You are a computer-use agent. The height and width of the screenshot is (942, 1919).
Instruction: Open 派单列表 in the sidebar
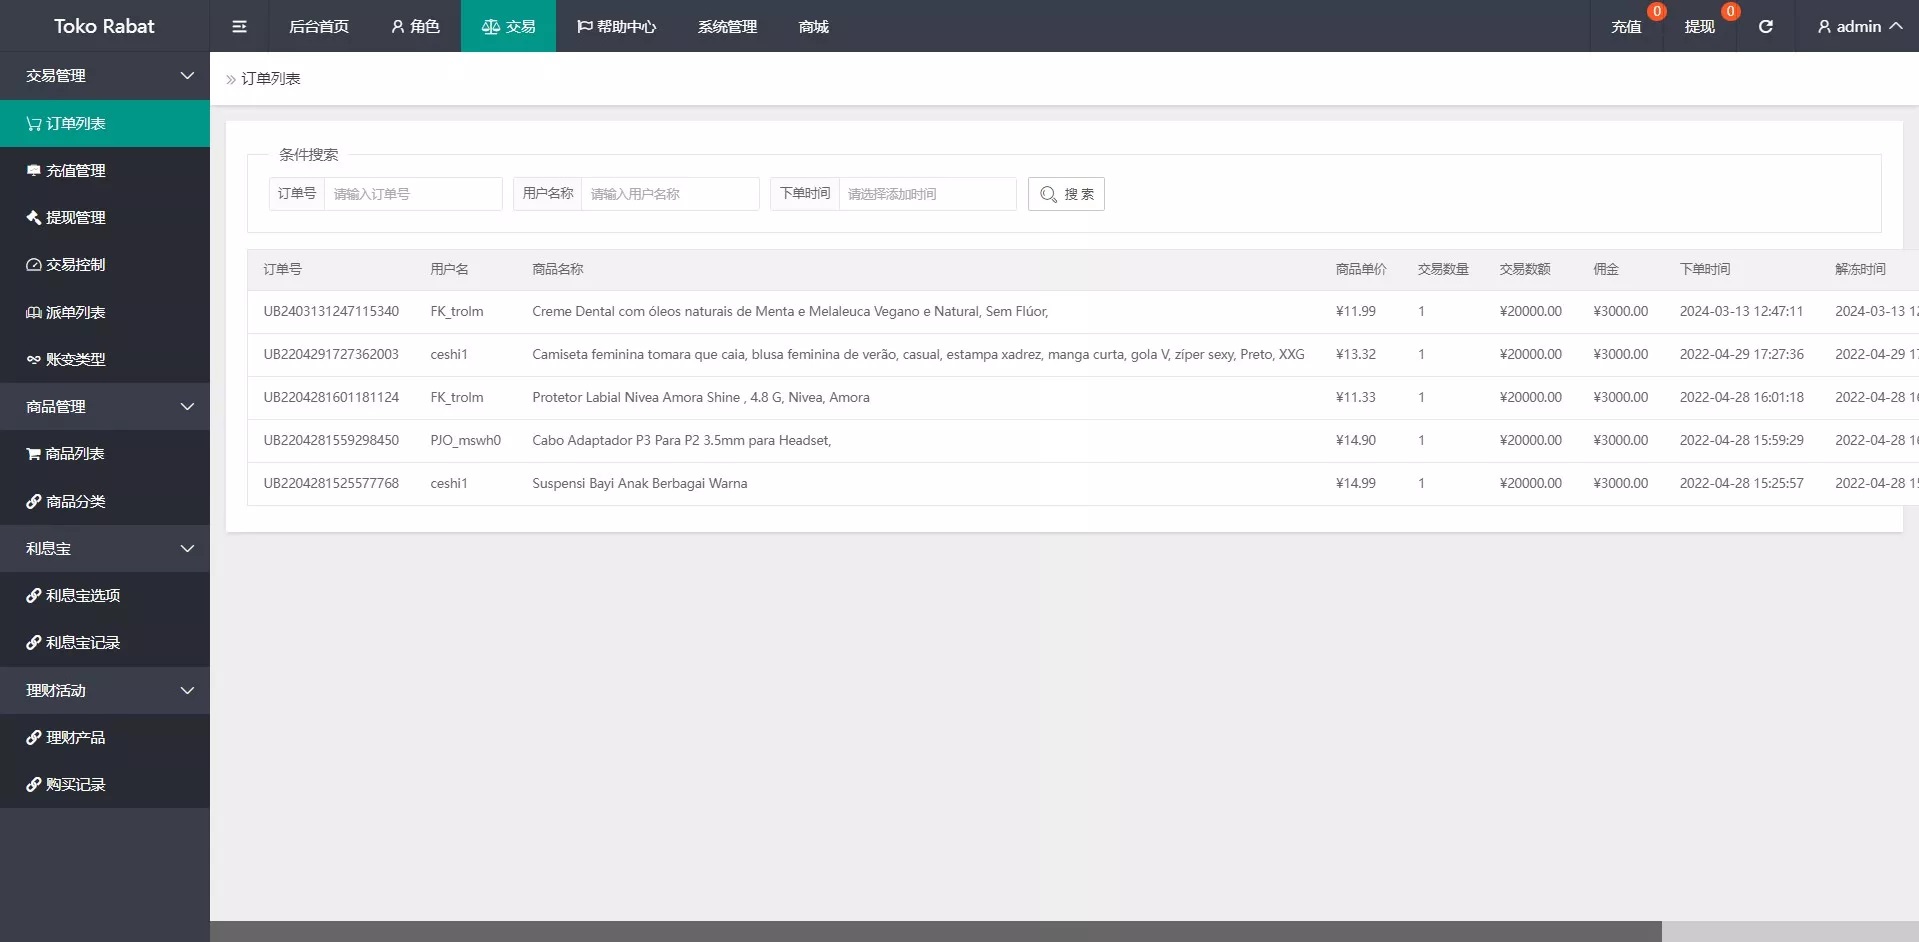[75, 313]
